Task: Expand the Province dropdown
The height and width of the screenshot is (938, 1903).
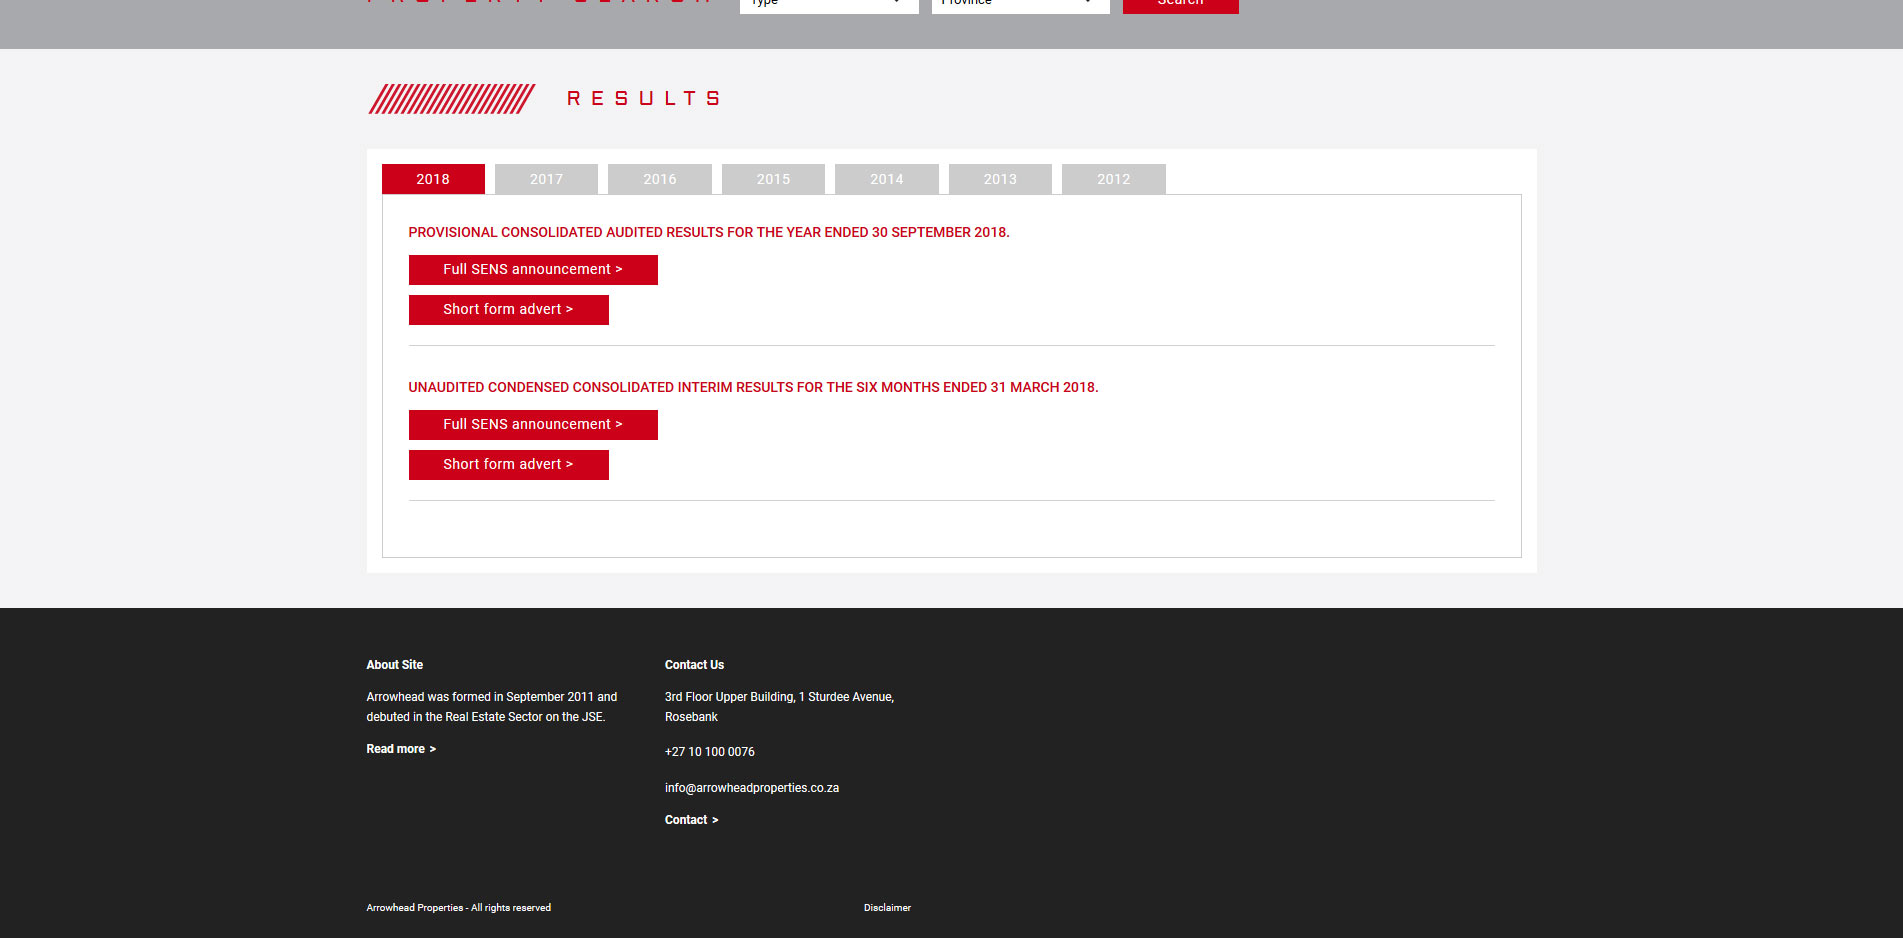Action: 1019,4
